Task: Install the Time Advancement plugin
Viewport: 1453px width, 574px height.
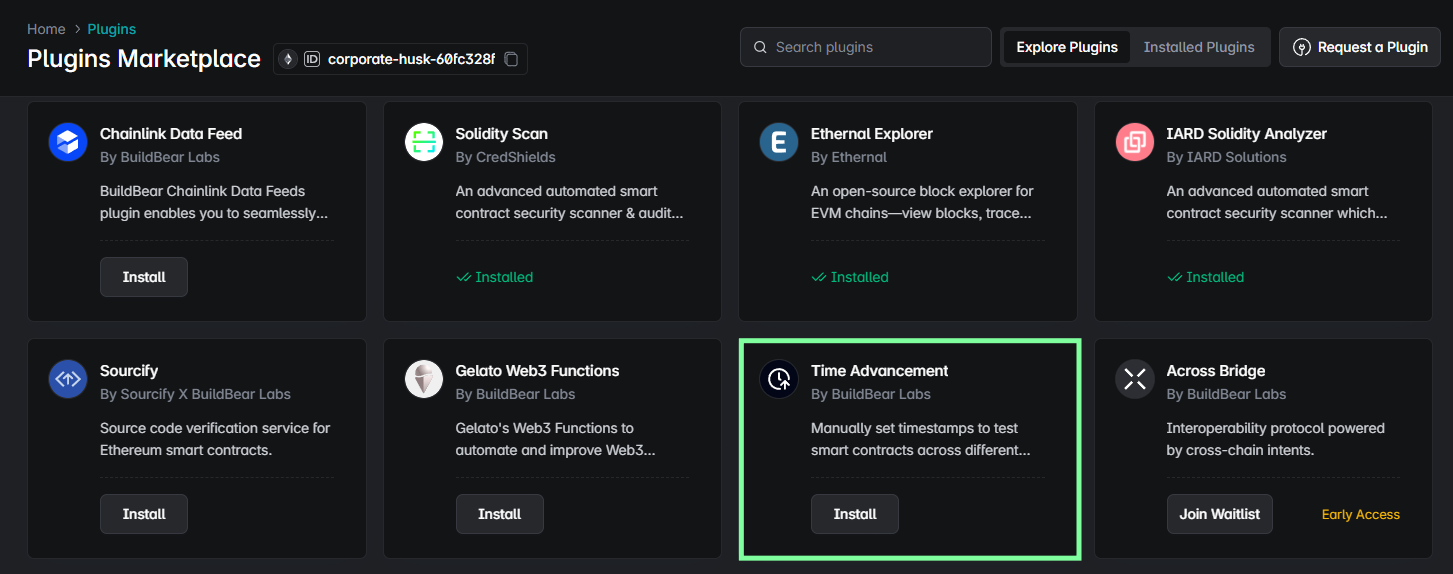Action: 855,514
